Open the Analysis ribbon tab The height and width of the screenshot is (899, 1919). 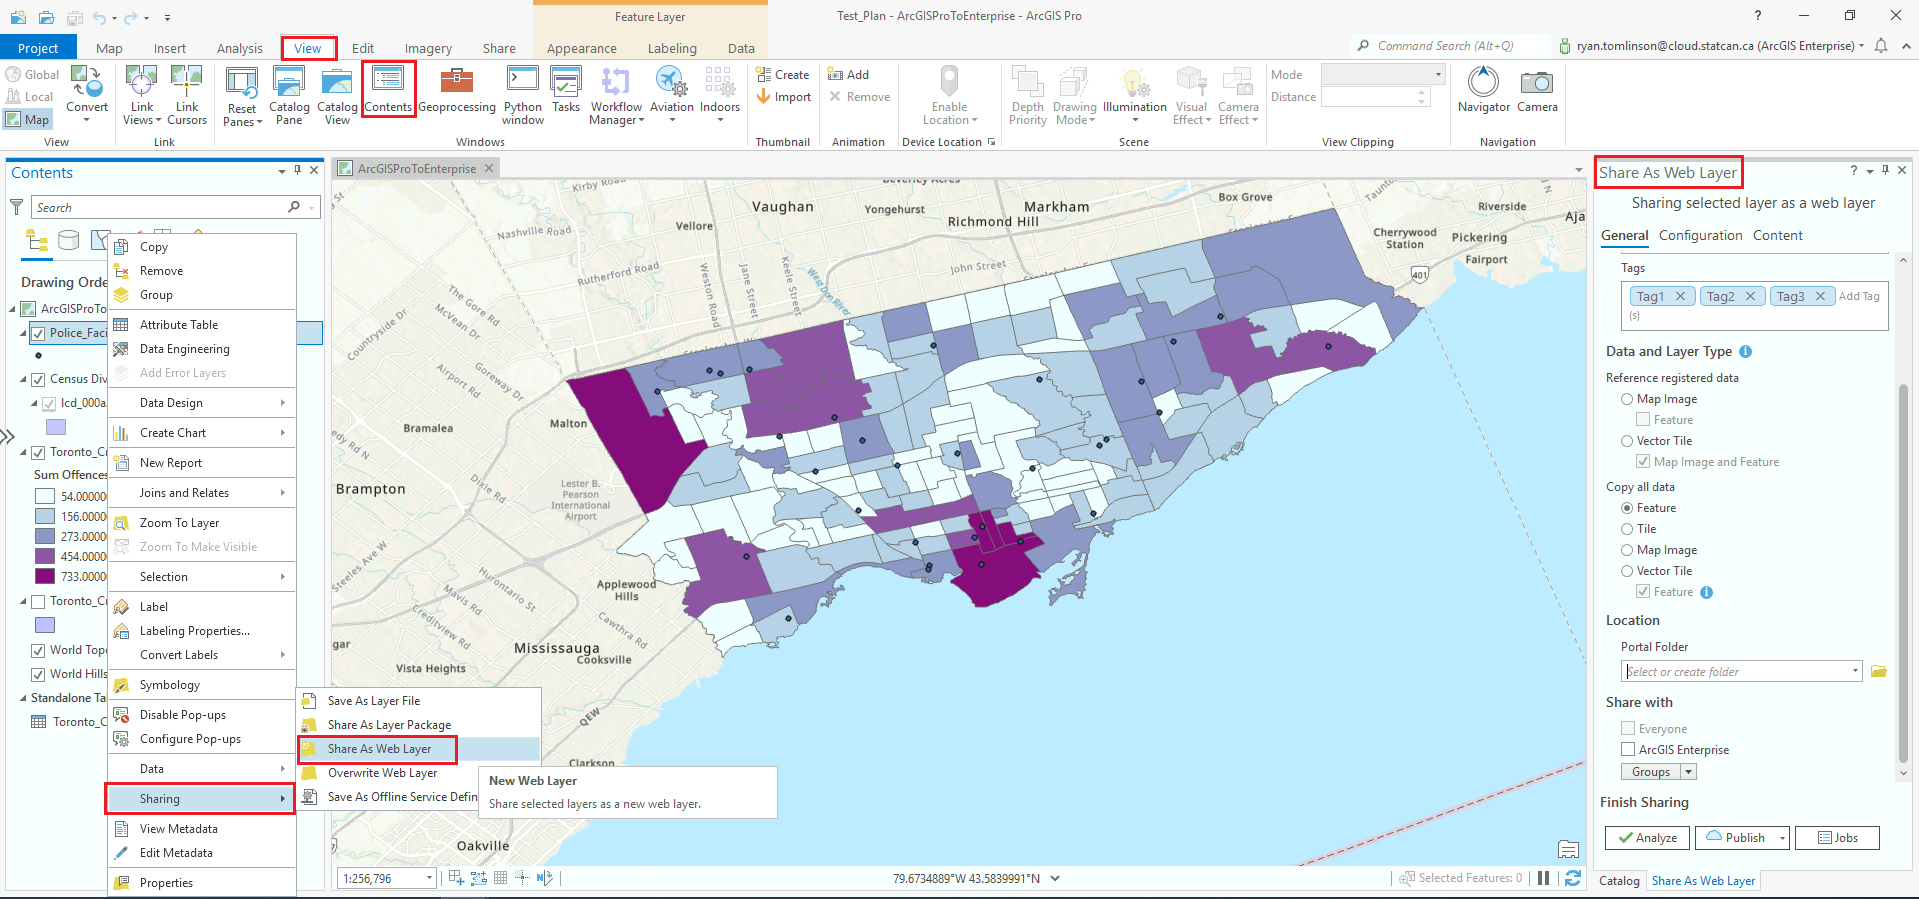[x=240, y=48]
